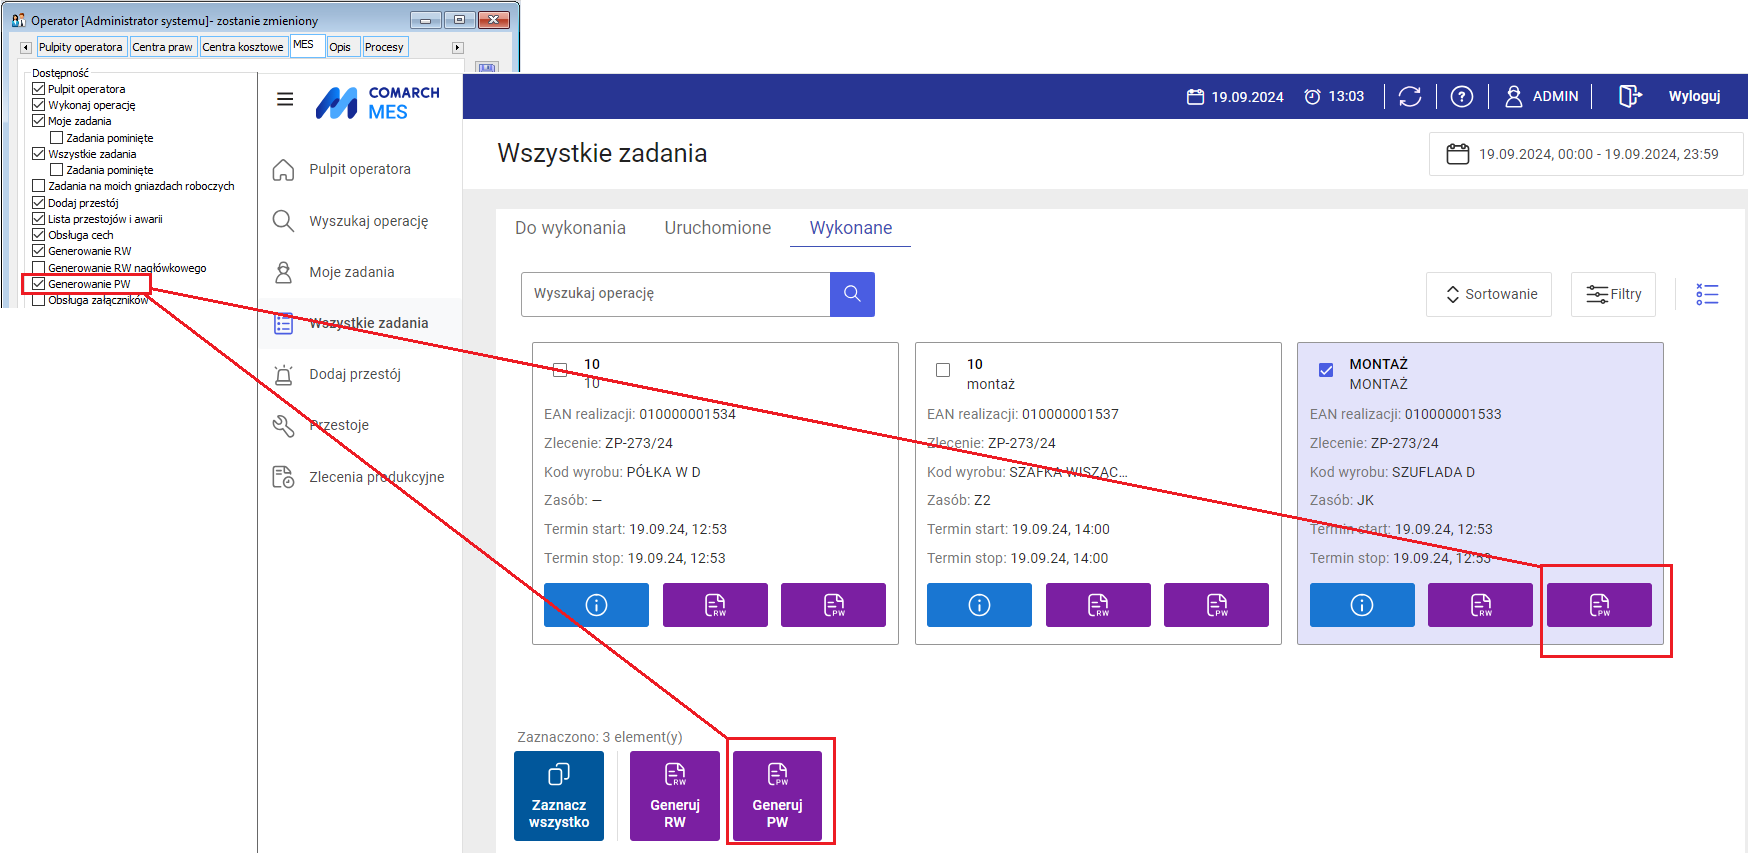Generate PW for task EAN 010000001534

tap(833, 605)
